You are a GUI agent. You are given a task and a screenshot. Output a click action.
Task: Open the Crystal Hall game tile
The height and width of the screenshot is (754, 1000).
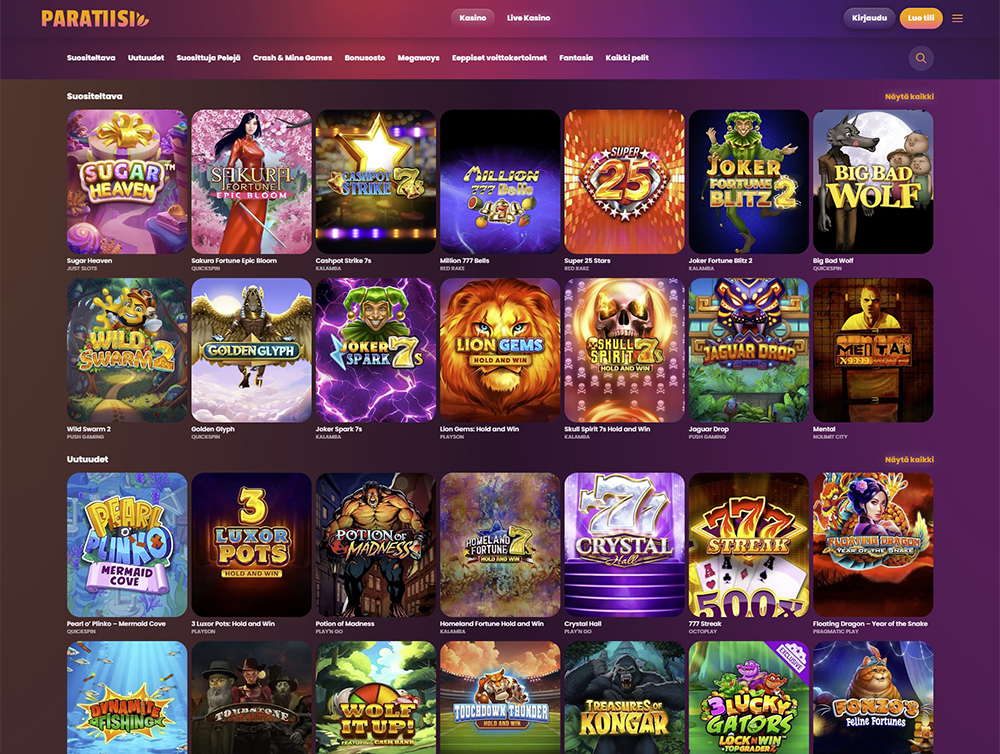pyautogui.click(x=624, y=545)
